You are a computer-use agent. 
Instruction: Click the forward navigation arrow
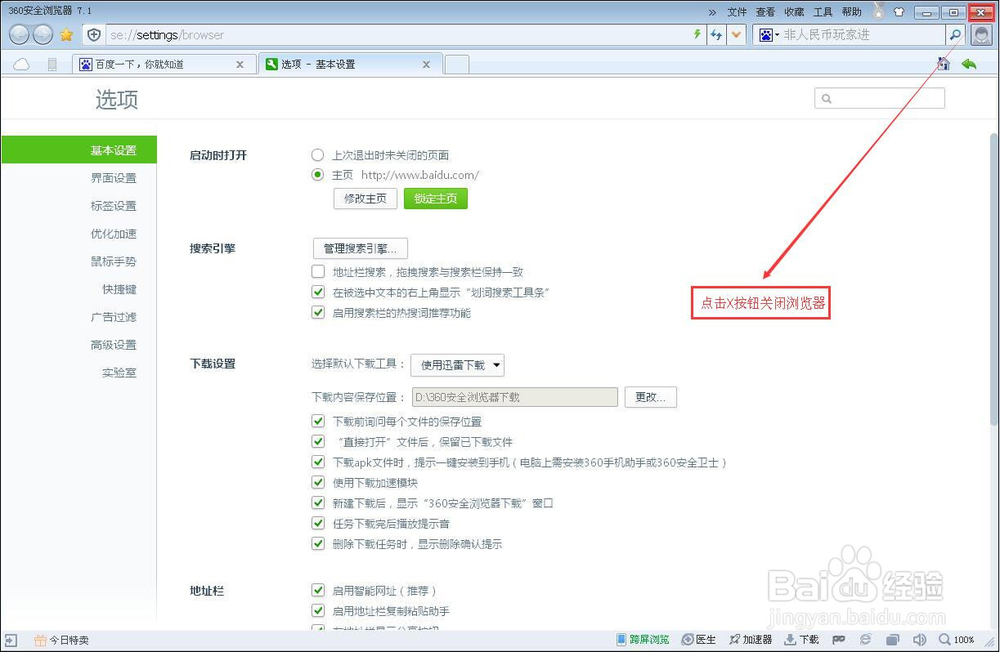pyautogui.click(x=43, y=34)
